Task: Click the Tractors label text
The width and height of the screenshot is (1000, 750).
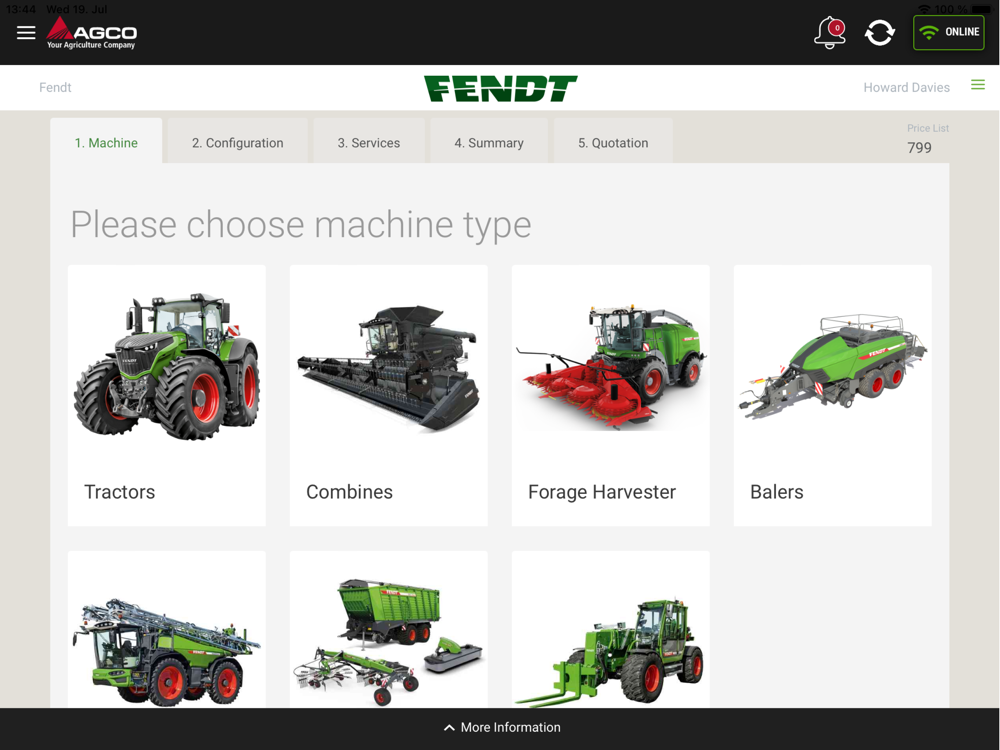Action: pos(119,492)
